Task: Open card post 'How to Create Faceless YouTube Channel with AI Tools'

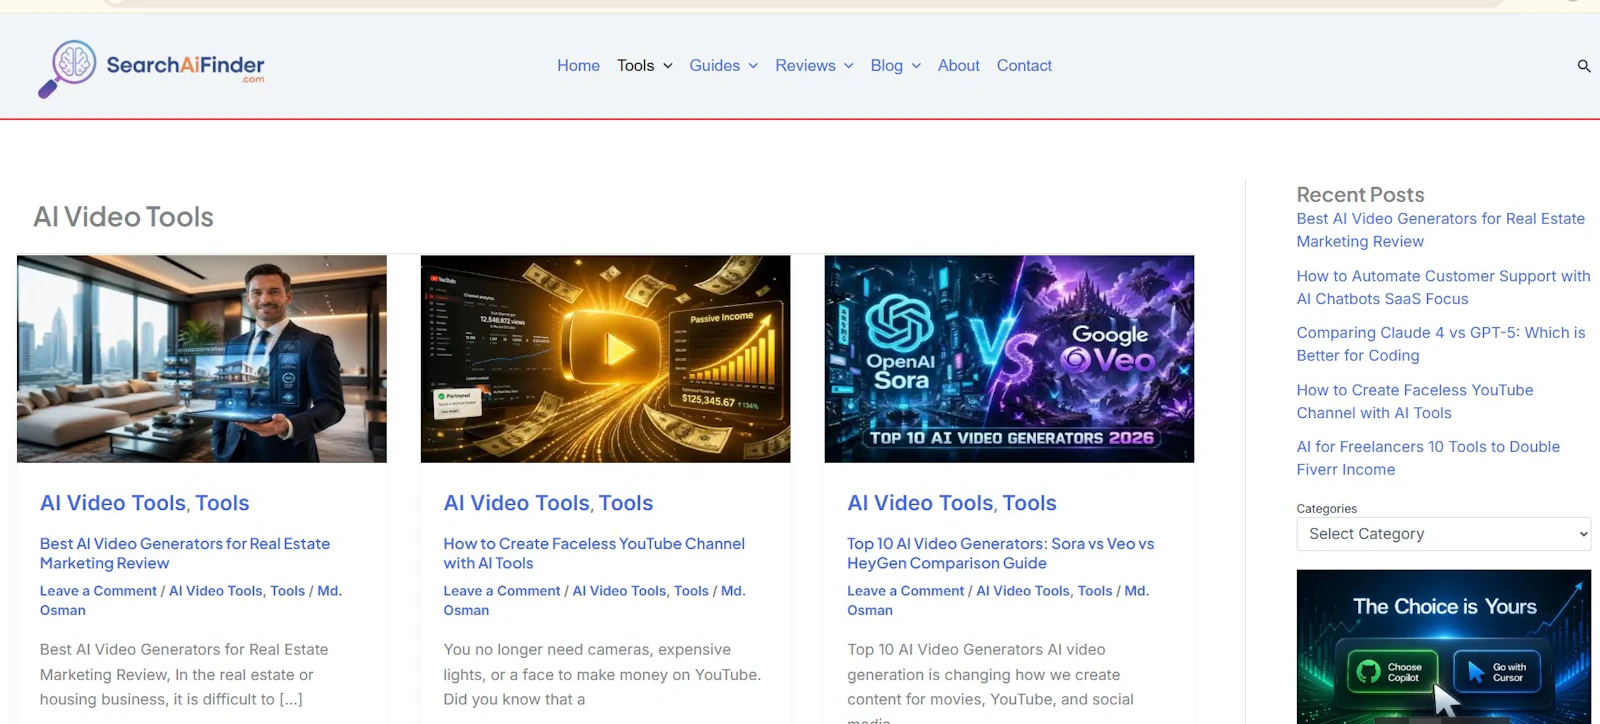Action: (x=594, y=553)
